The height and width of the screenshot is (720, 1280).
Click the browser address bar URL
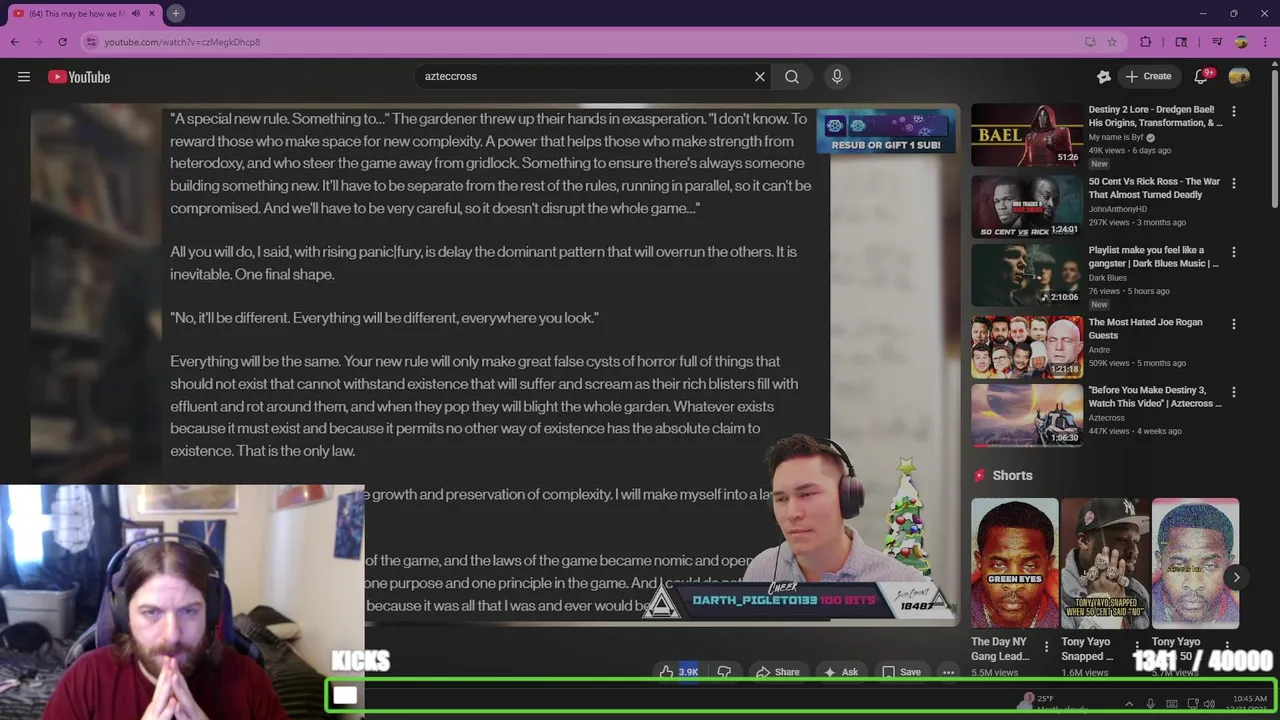point(182,42)
